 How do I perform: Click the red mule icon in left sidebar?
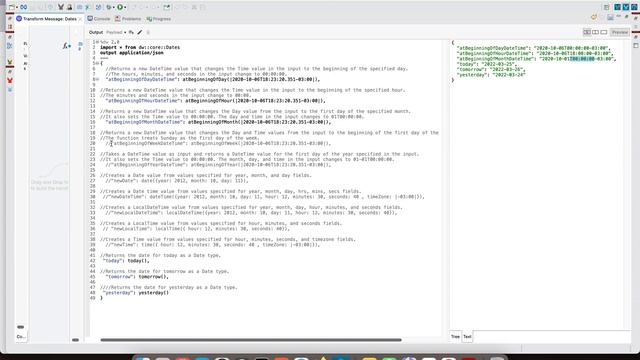pos(10,80)
